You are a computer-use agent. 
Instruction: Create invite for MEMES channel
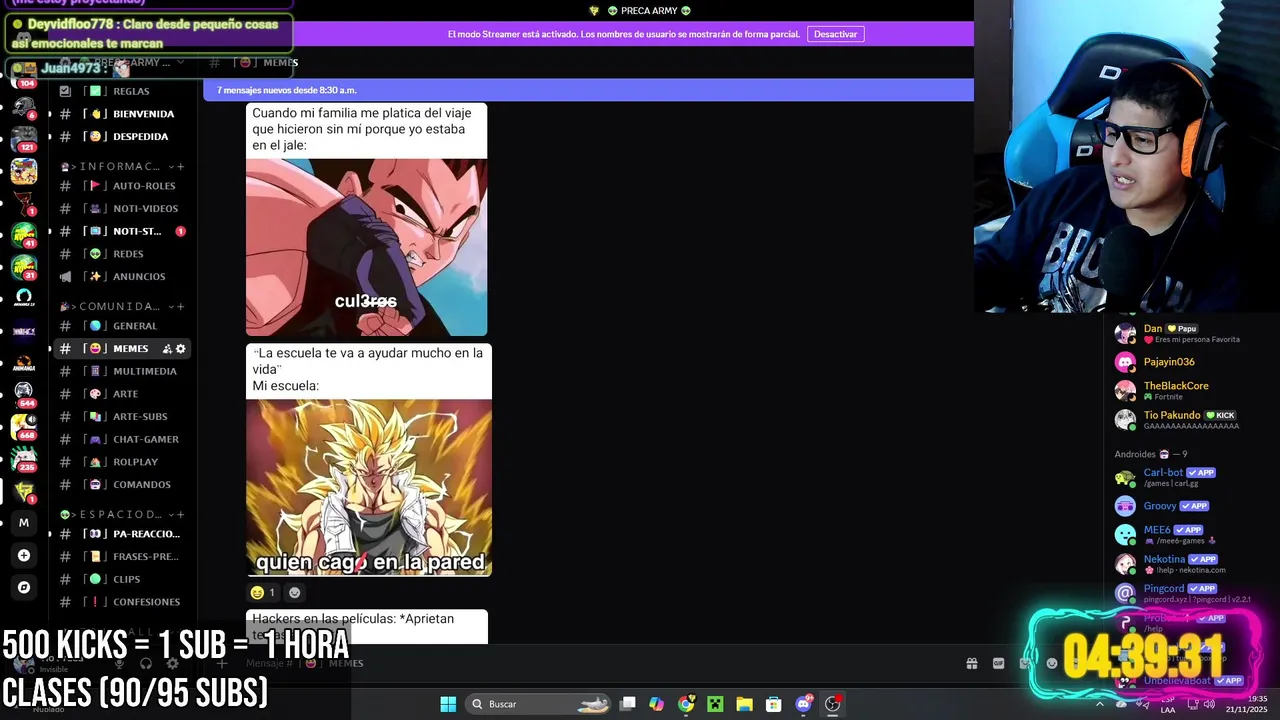tap(167, 349)
